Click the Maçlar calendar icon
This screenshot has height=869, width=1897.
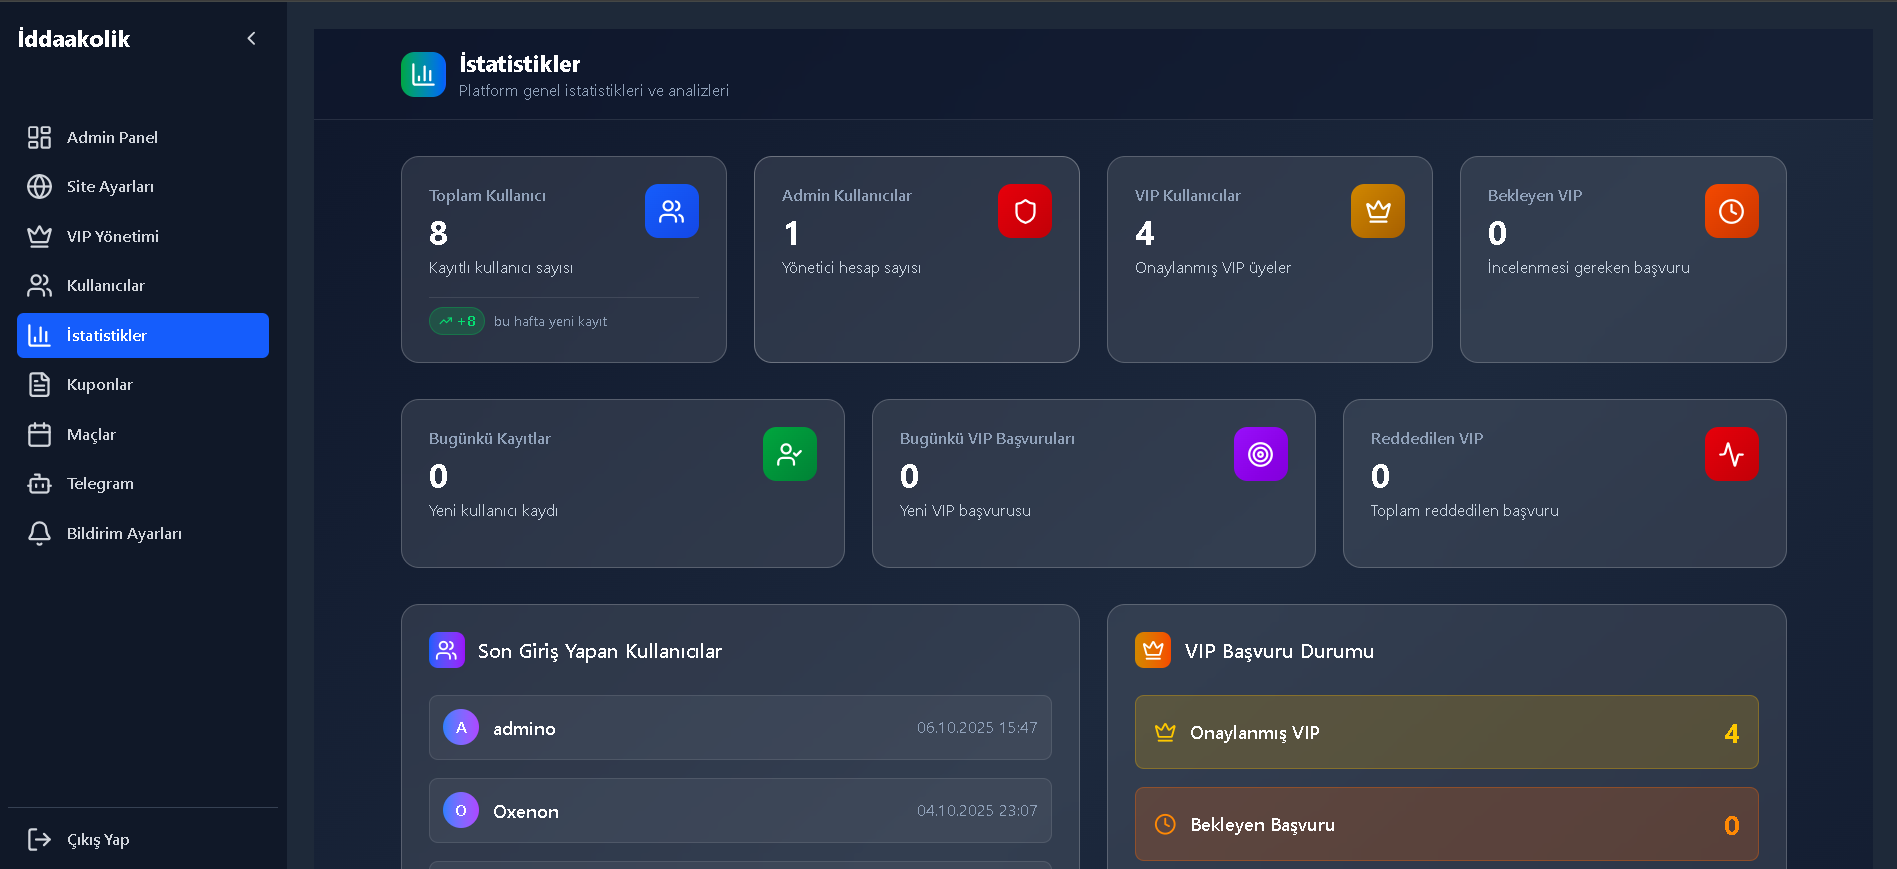(39, 434)
